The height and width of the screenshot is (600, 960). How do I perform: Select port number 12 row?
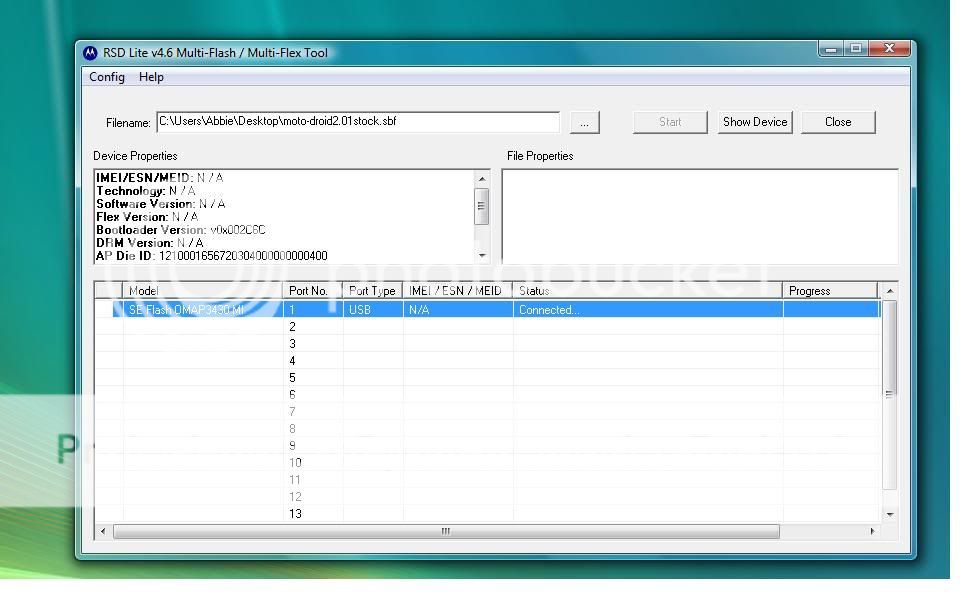coord(488,497)
